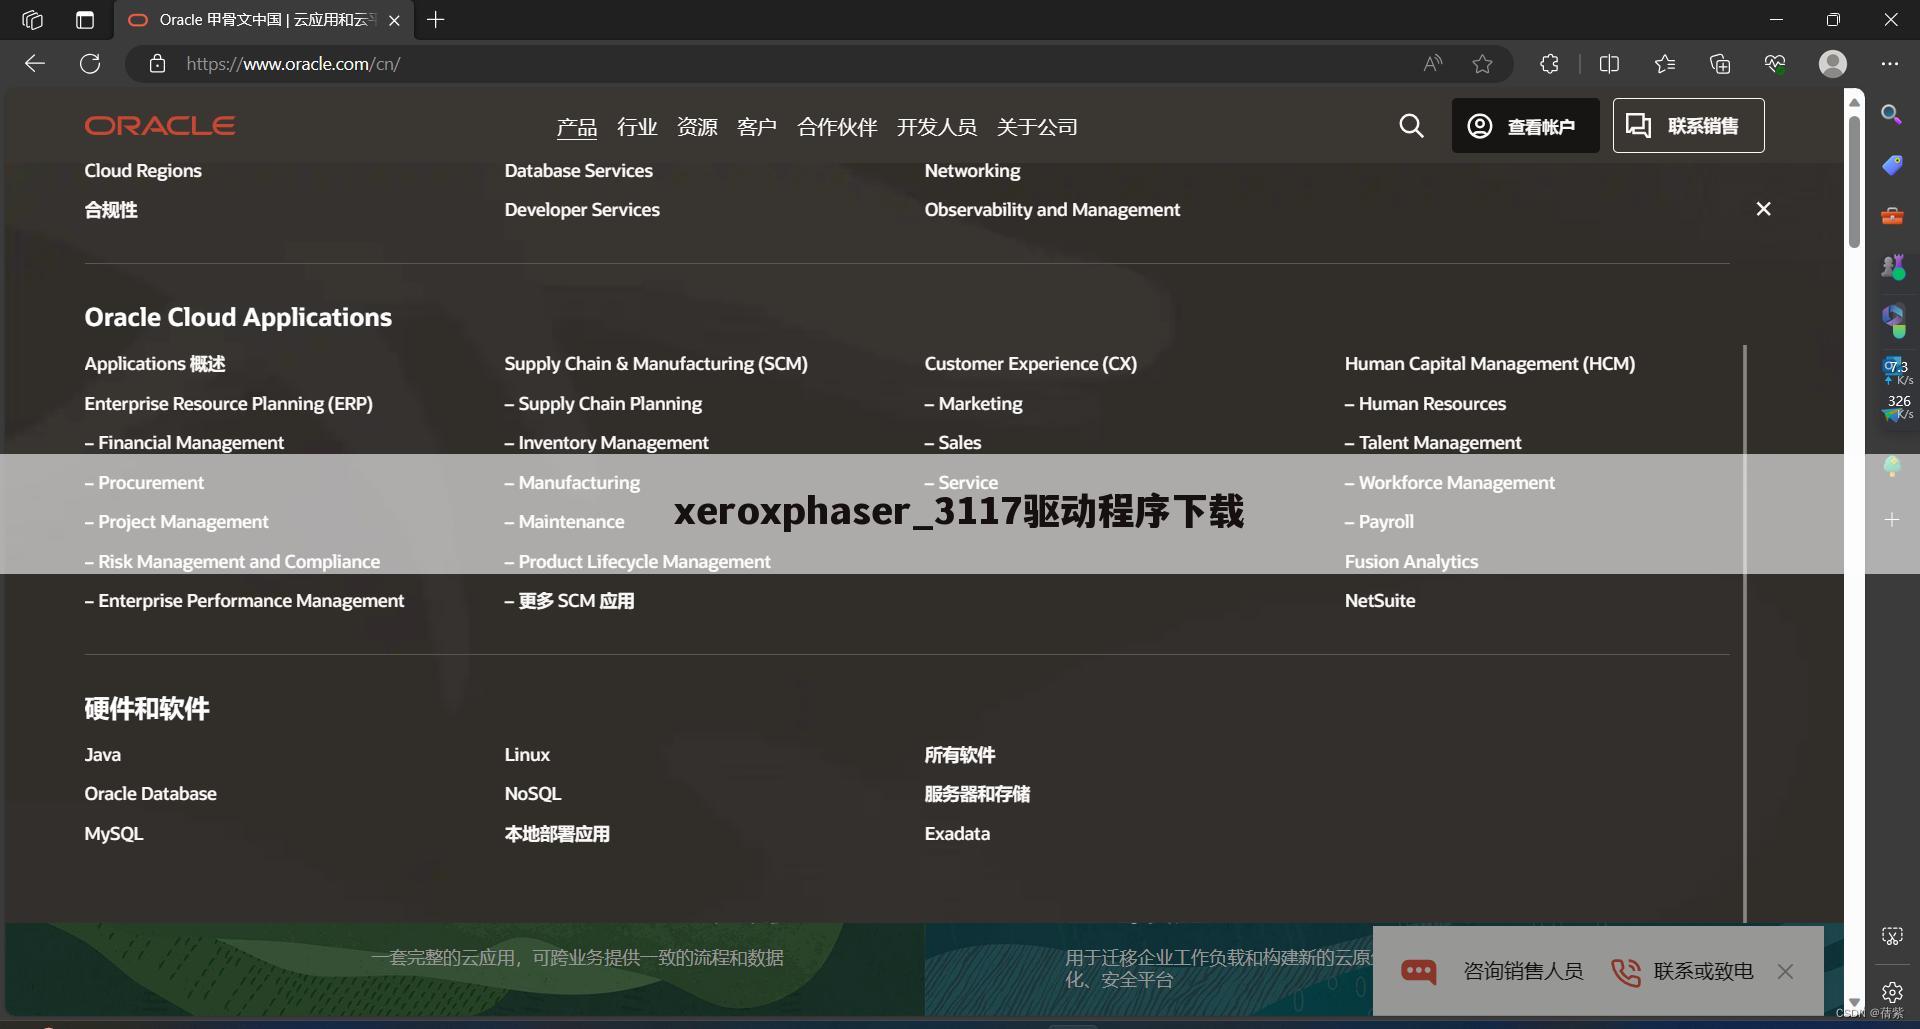Viewport: 1920px width, 1029px height.
Task: Open the browser profile avatar
Action: click(1832, 64)
